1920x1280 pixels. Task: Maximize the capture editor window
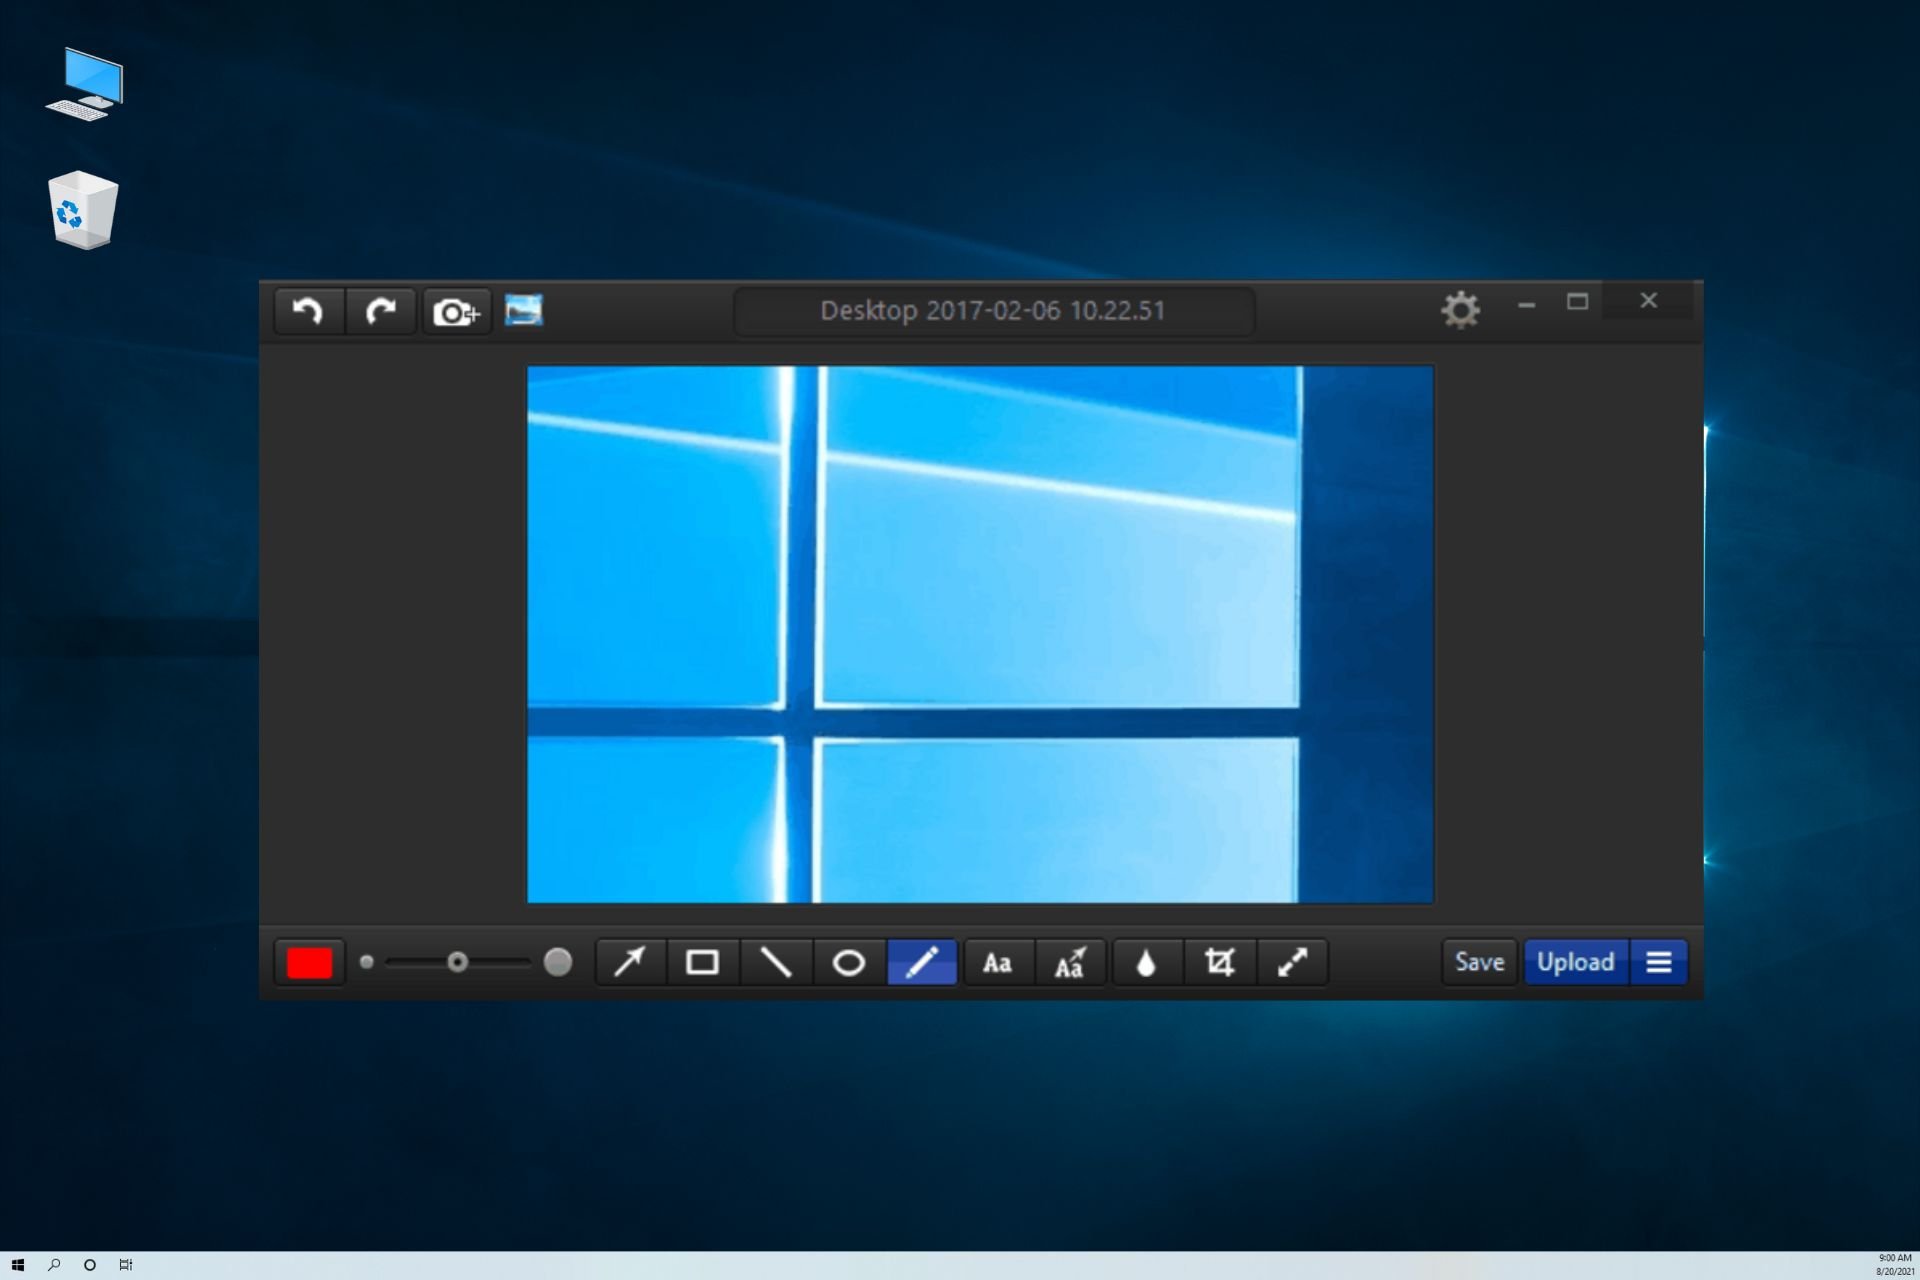pyautogui.click(x=1577, y=302)
